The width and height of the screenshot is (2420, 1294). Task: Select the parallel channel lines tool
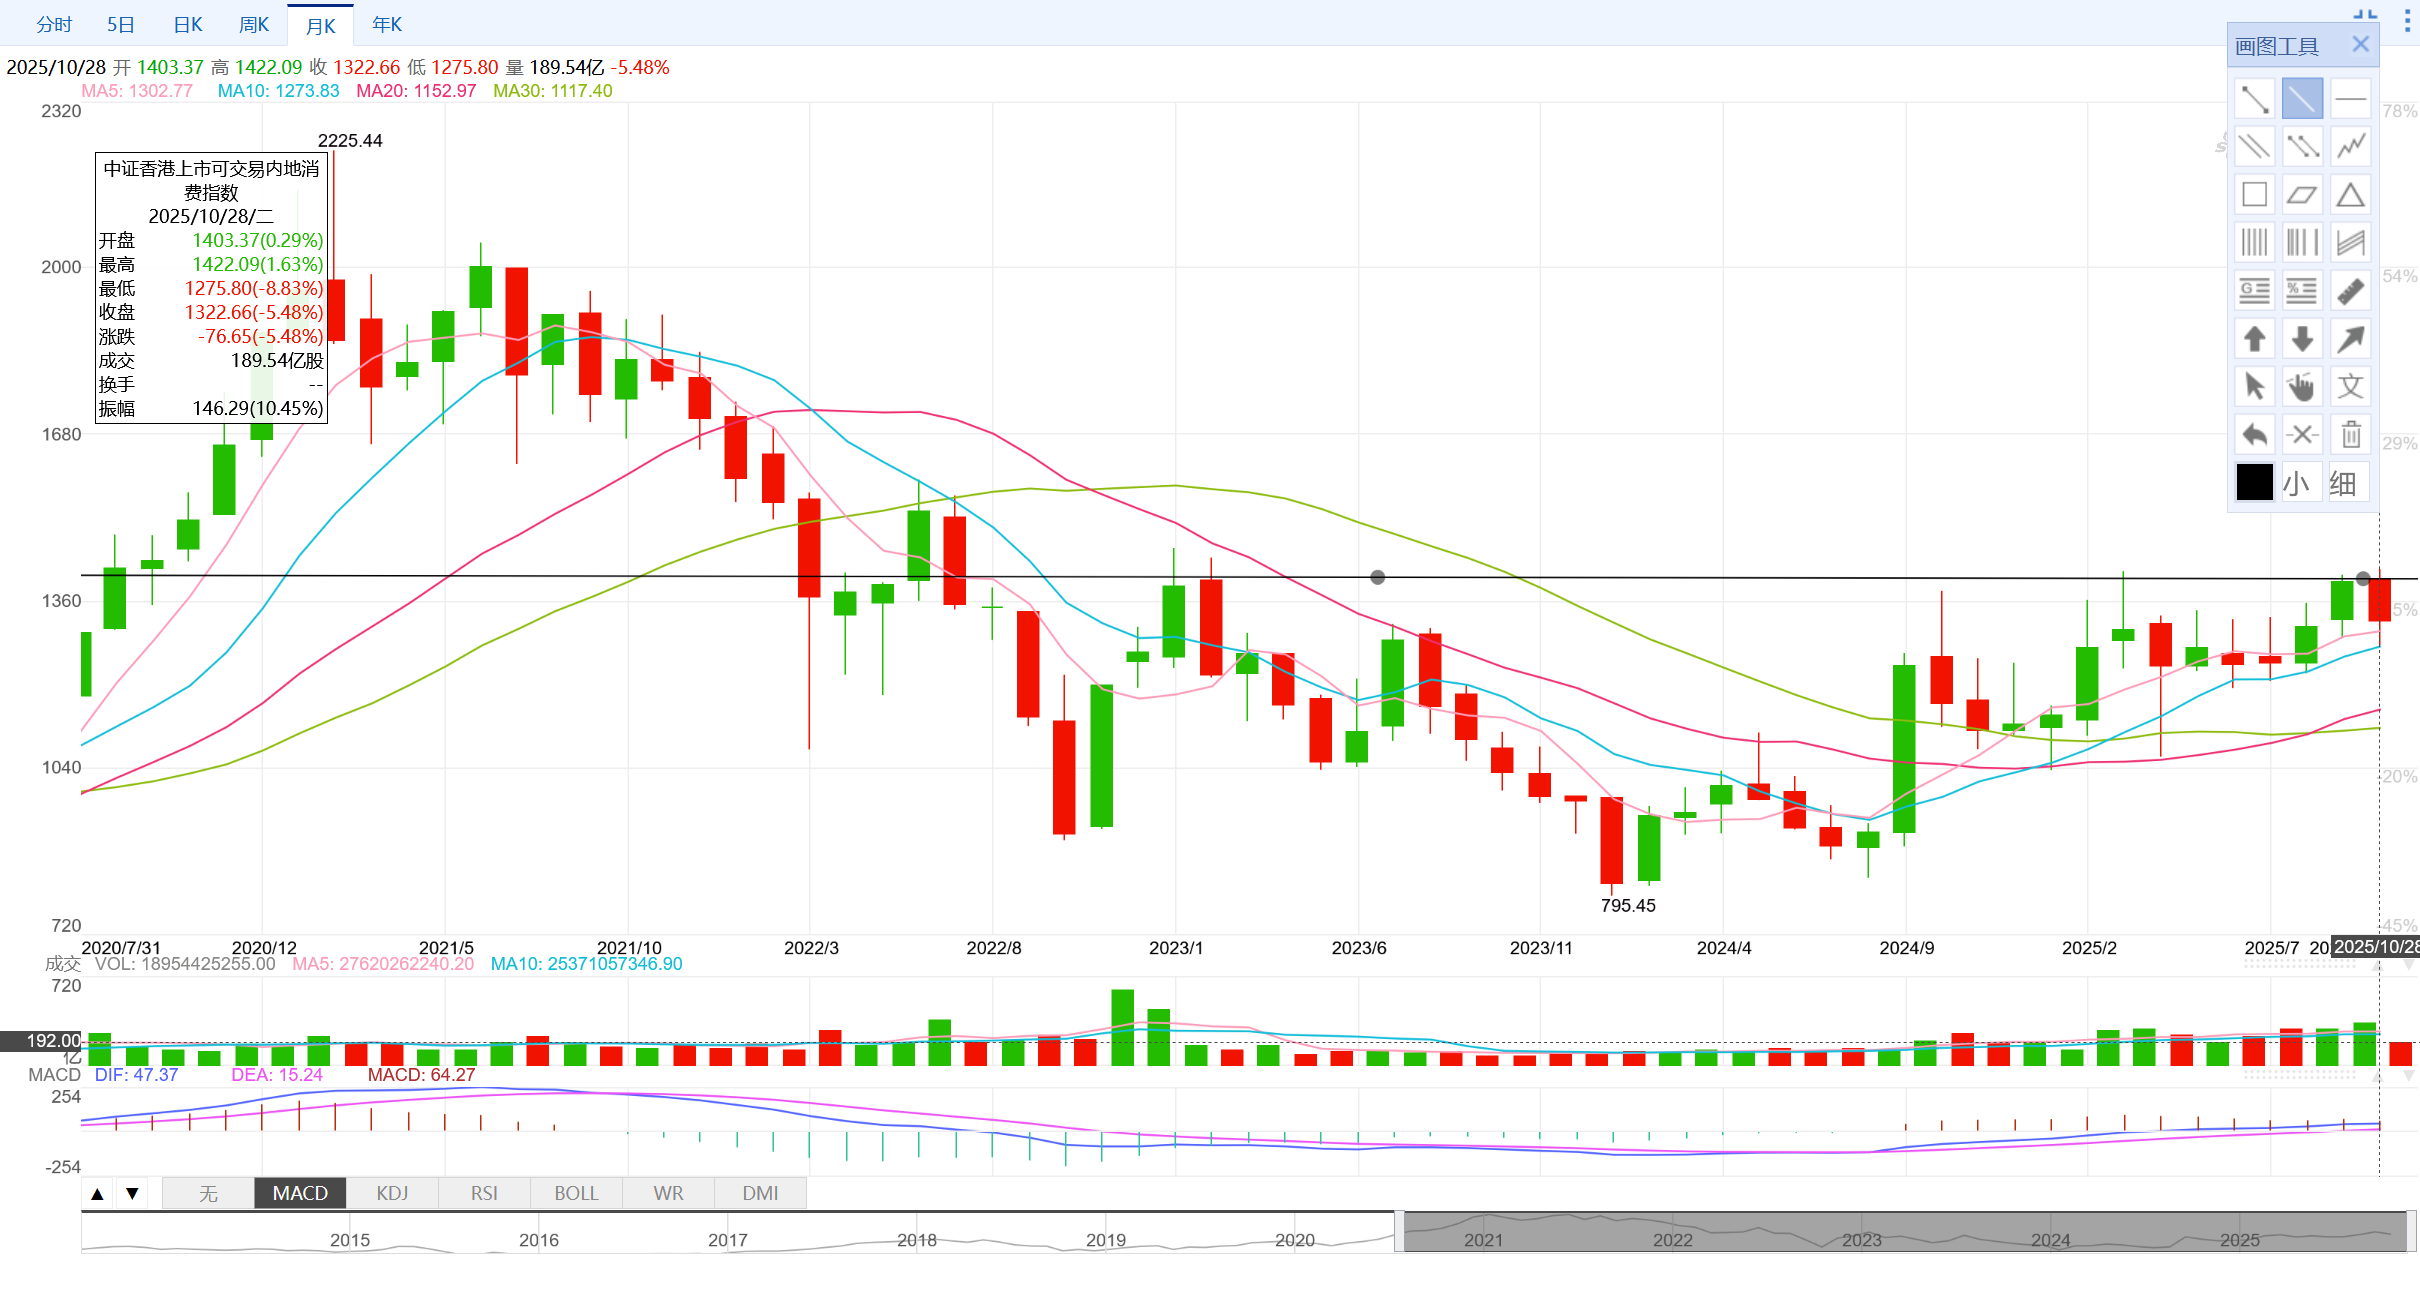[x=2254, y=147]
